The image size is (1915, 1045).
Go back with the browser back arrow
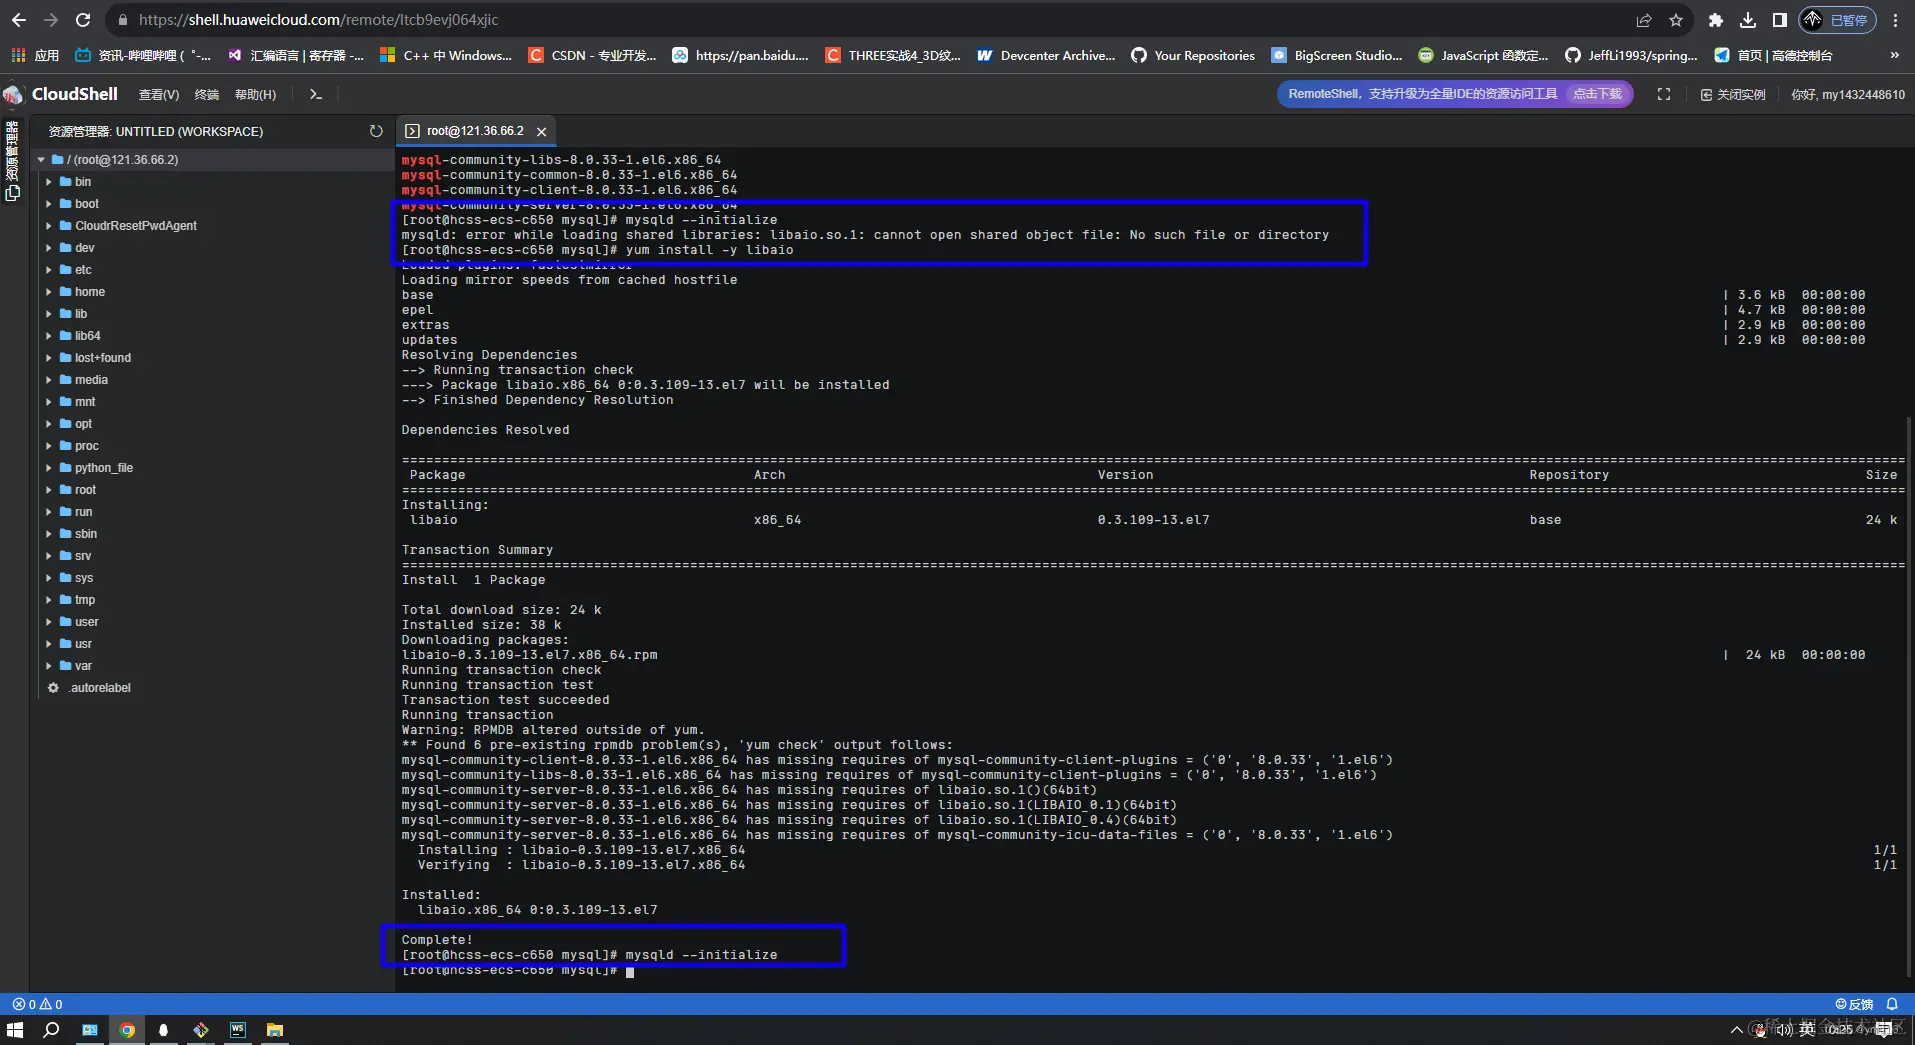[19, 20]
